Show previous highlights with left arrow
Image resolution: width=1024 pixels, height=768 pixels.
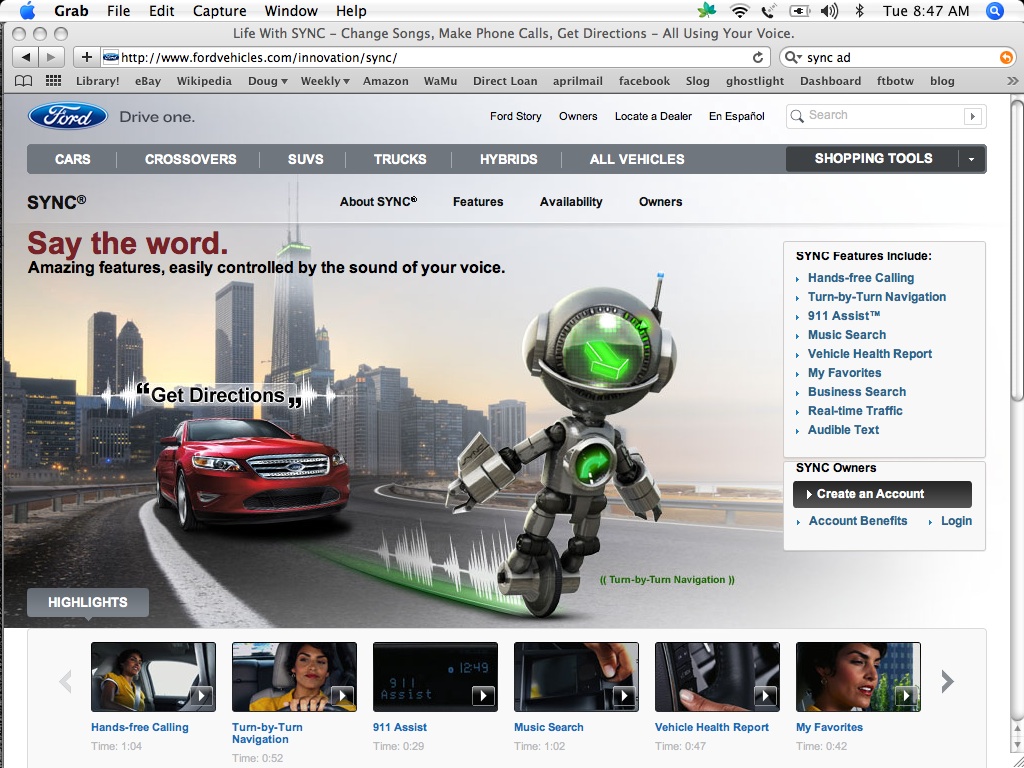[x=65, y=682]
